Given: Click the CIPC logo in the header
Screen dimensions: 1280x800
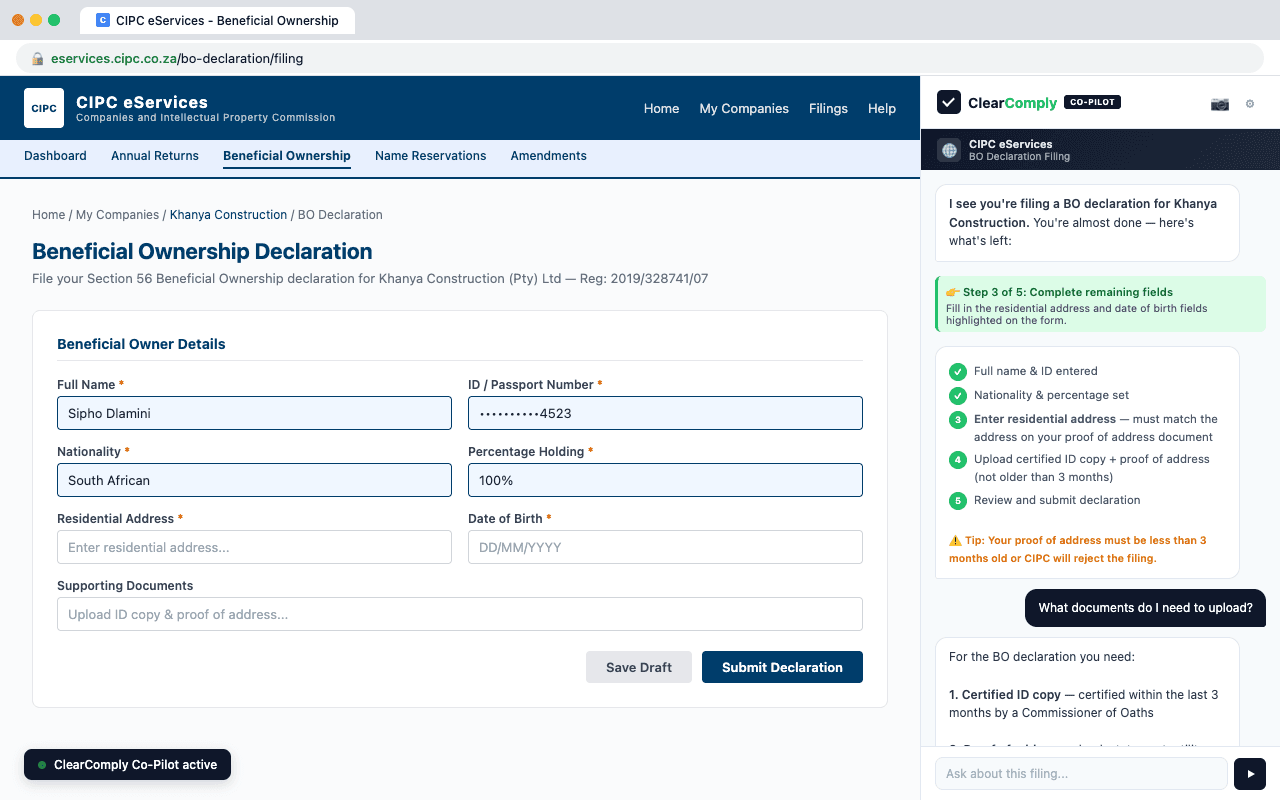Looking at the screenshot, I should pos(44,108).
